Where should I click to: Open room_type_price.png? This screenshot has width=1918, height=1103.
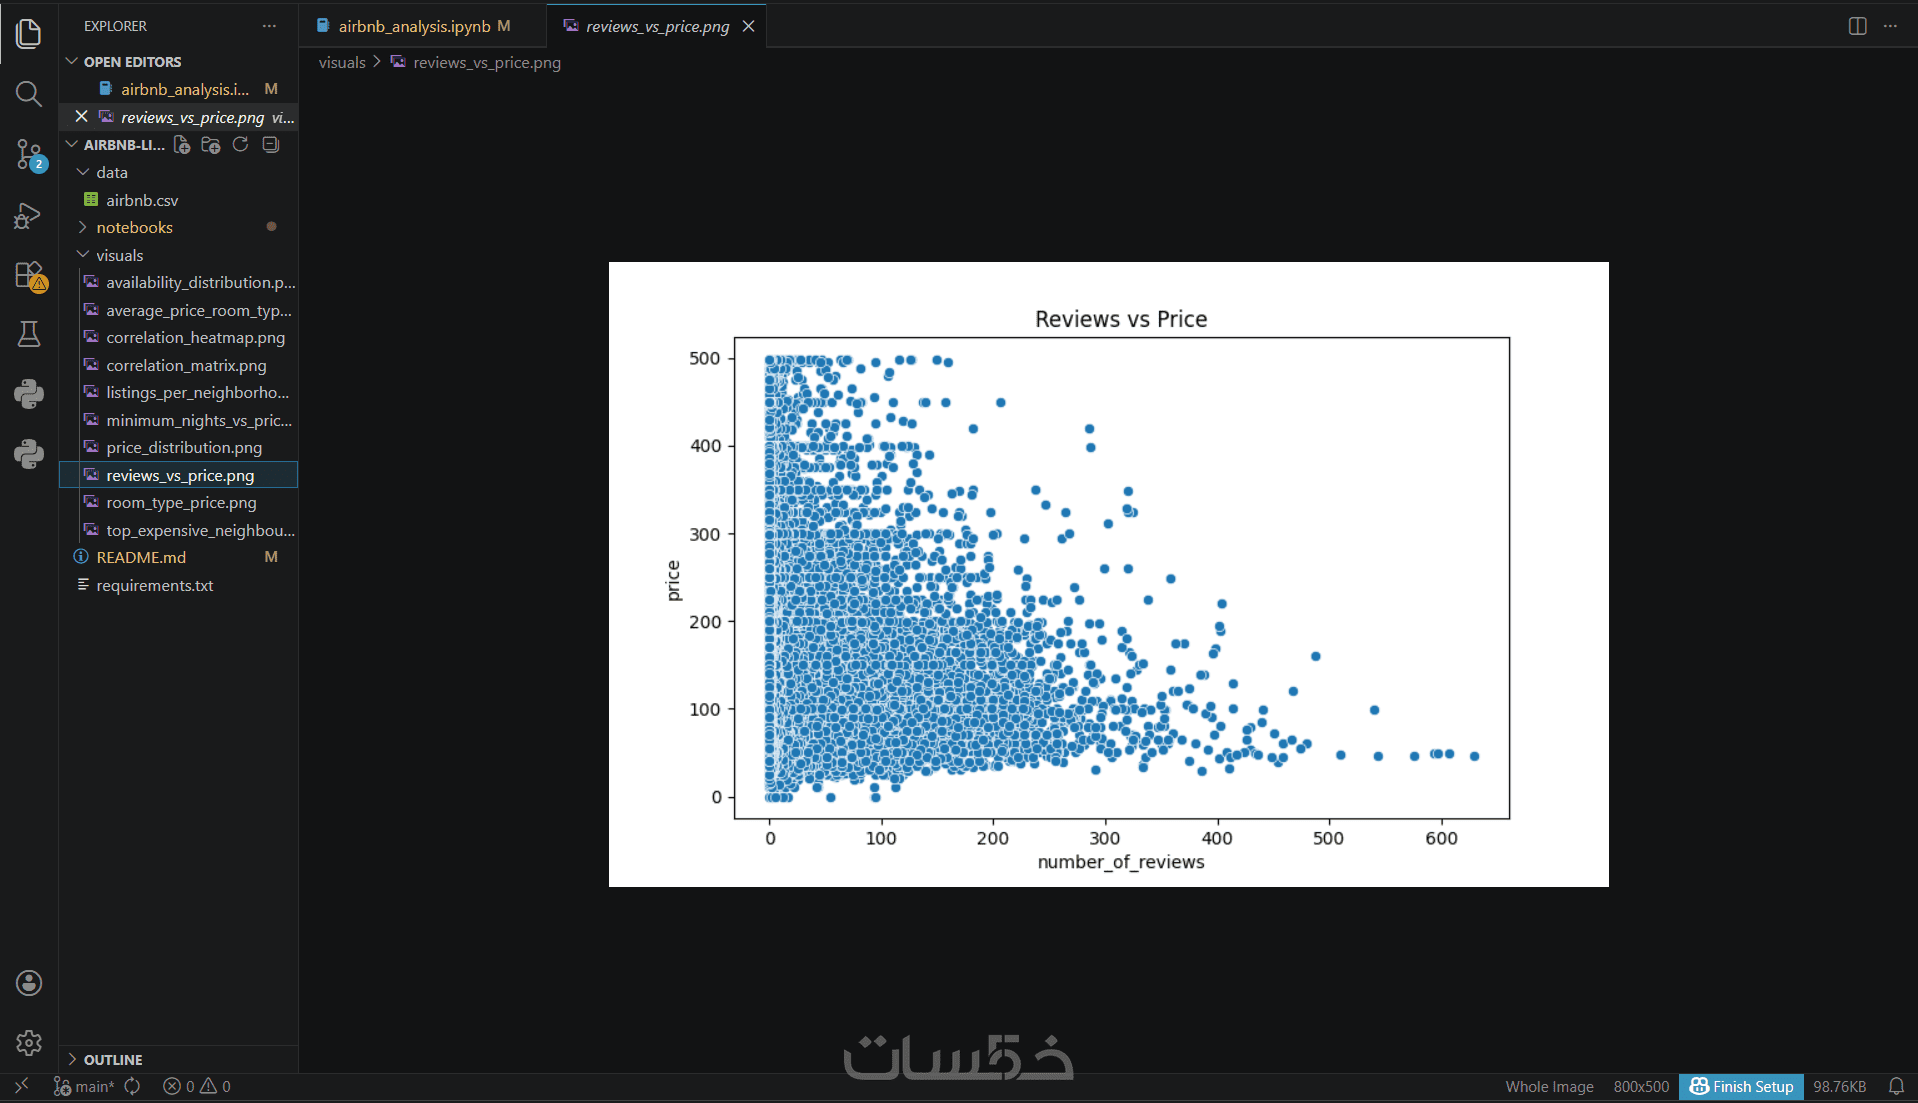tap(178, 502)
